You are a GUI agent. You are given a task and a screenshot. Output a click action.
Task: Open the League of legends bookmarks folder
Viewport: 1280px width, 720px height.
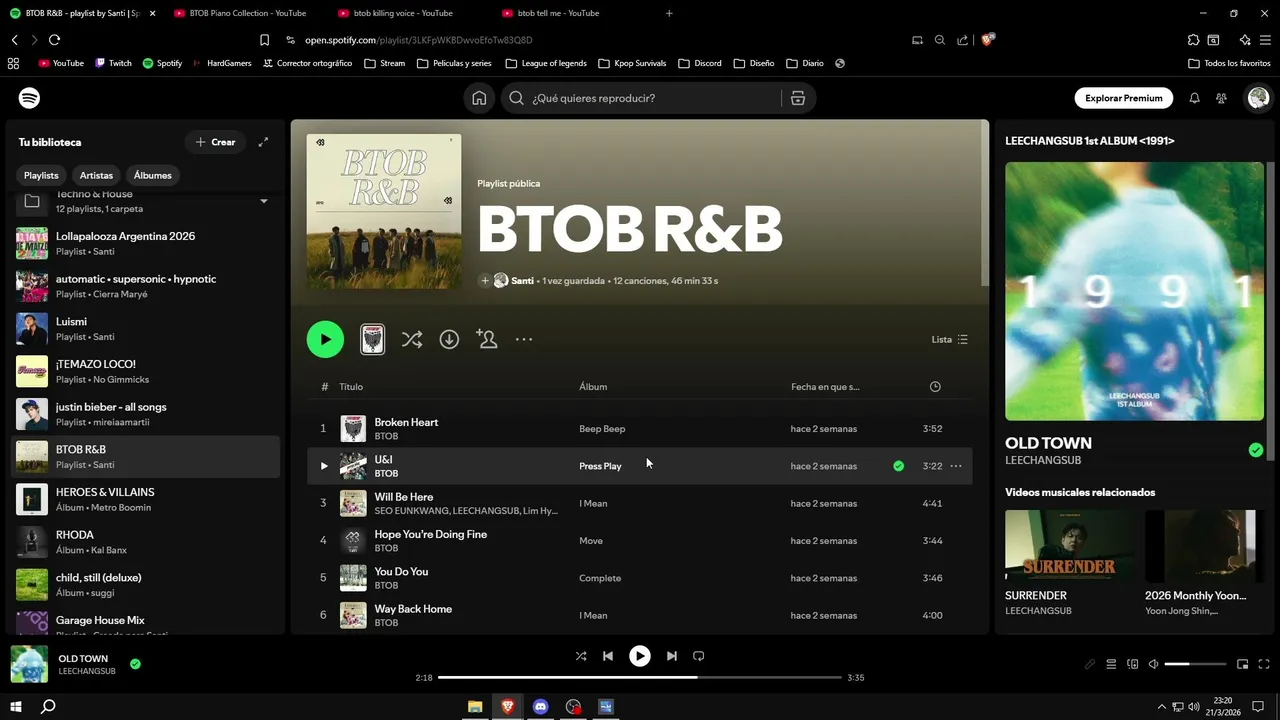[546, 63]
